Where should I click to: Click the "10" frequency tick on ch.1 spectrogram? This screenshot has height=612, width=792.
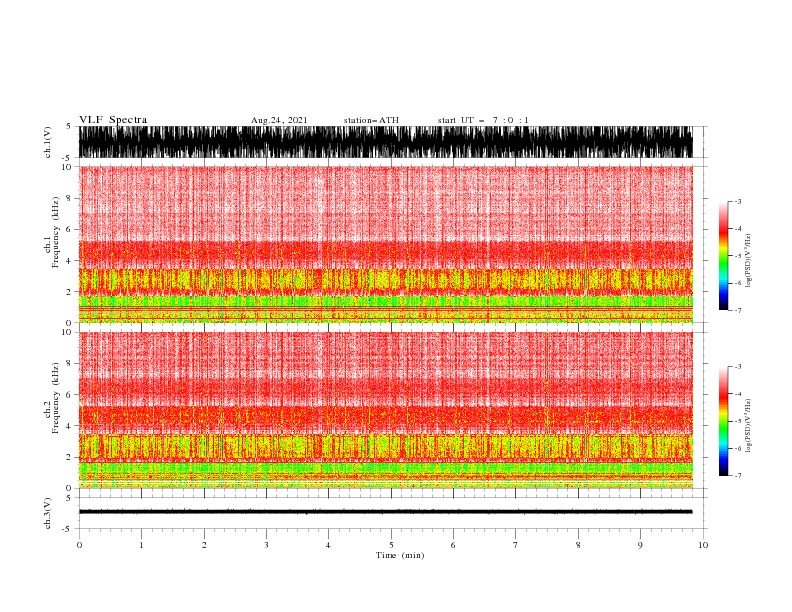(67, 167)
